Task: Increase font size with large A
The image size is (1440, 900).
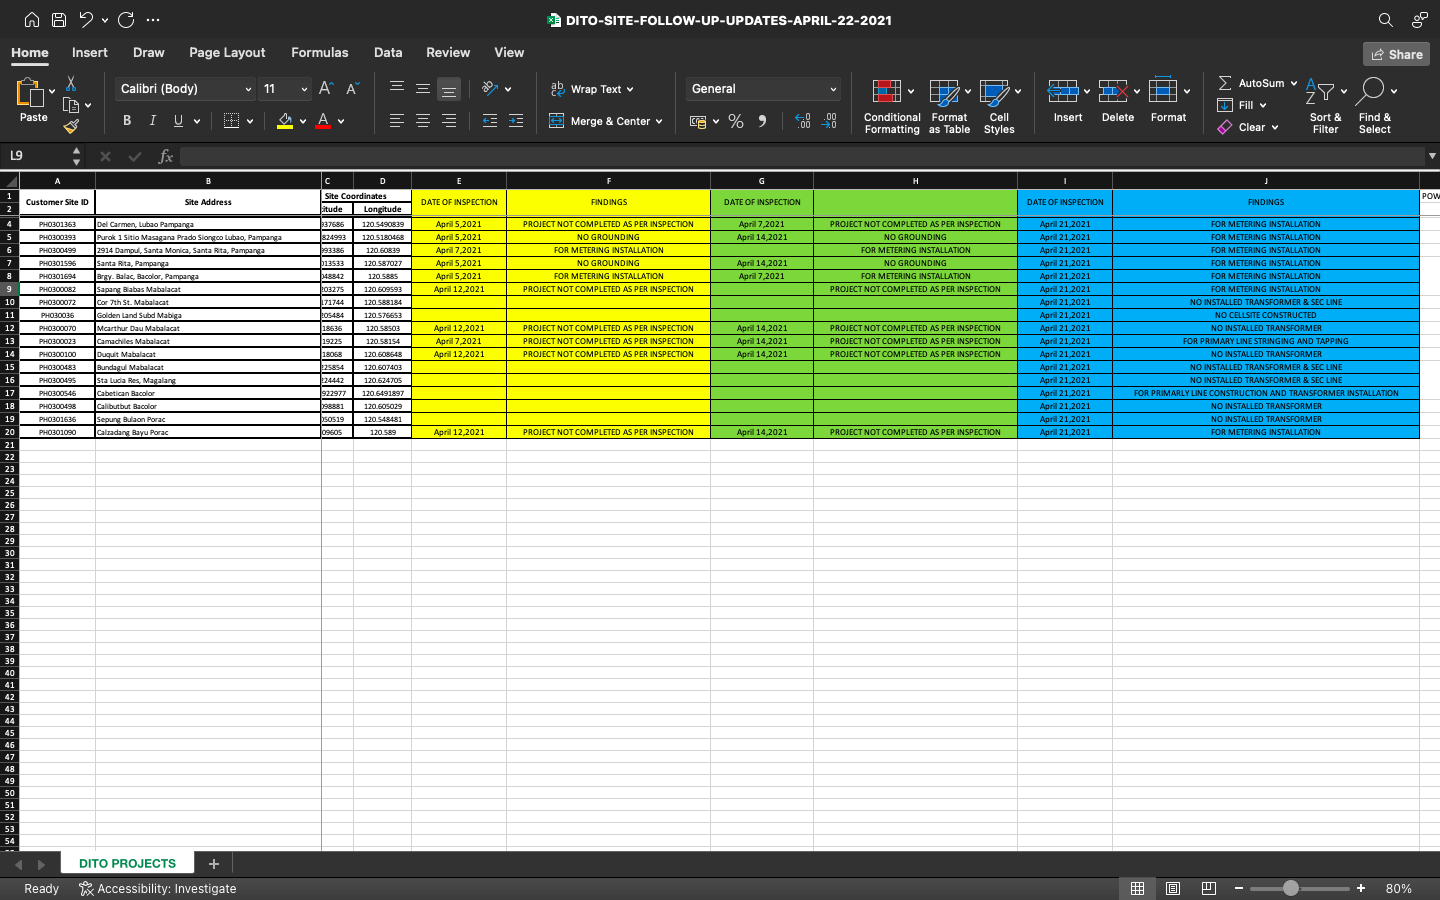Action: (325, 89)
